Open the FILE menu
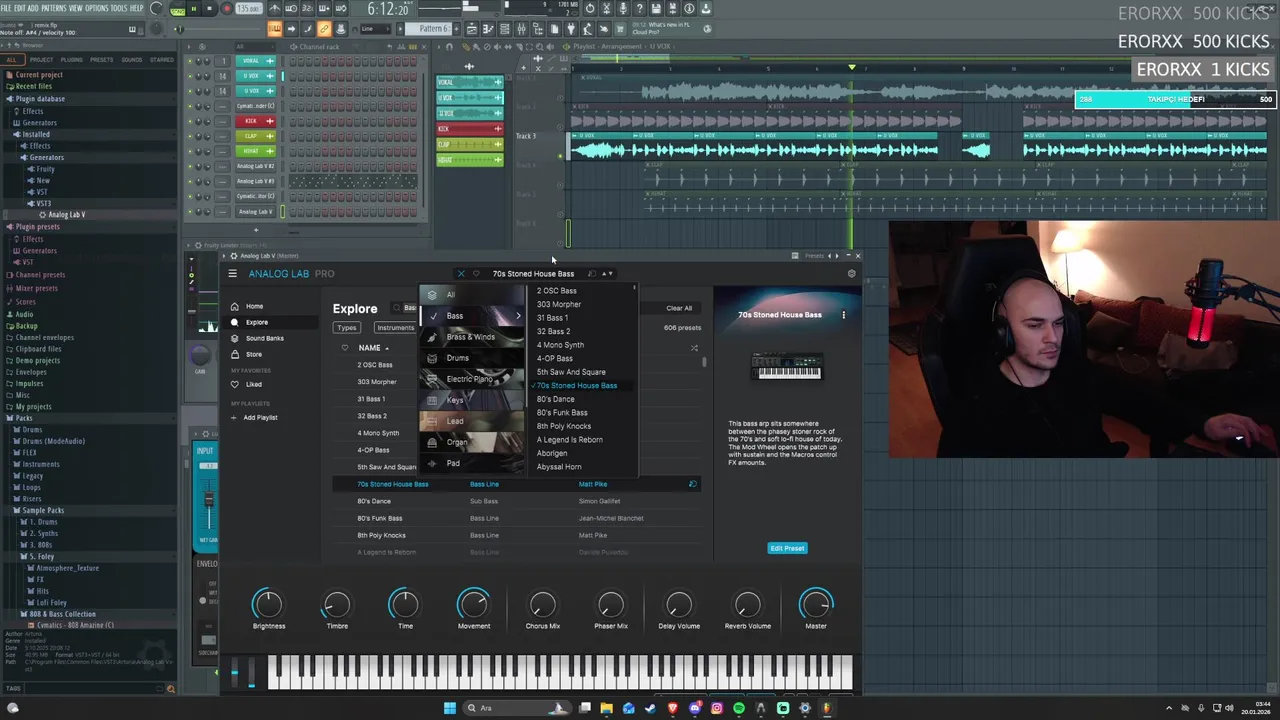This screenshot has height=720, width=1280. 6,8
